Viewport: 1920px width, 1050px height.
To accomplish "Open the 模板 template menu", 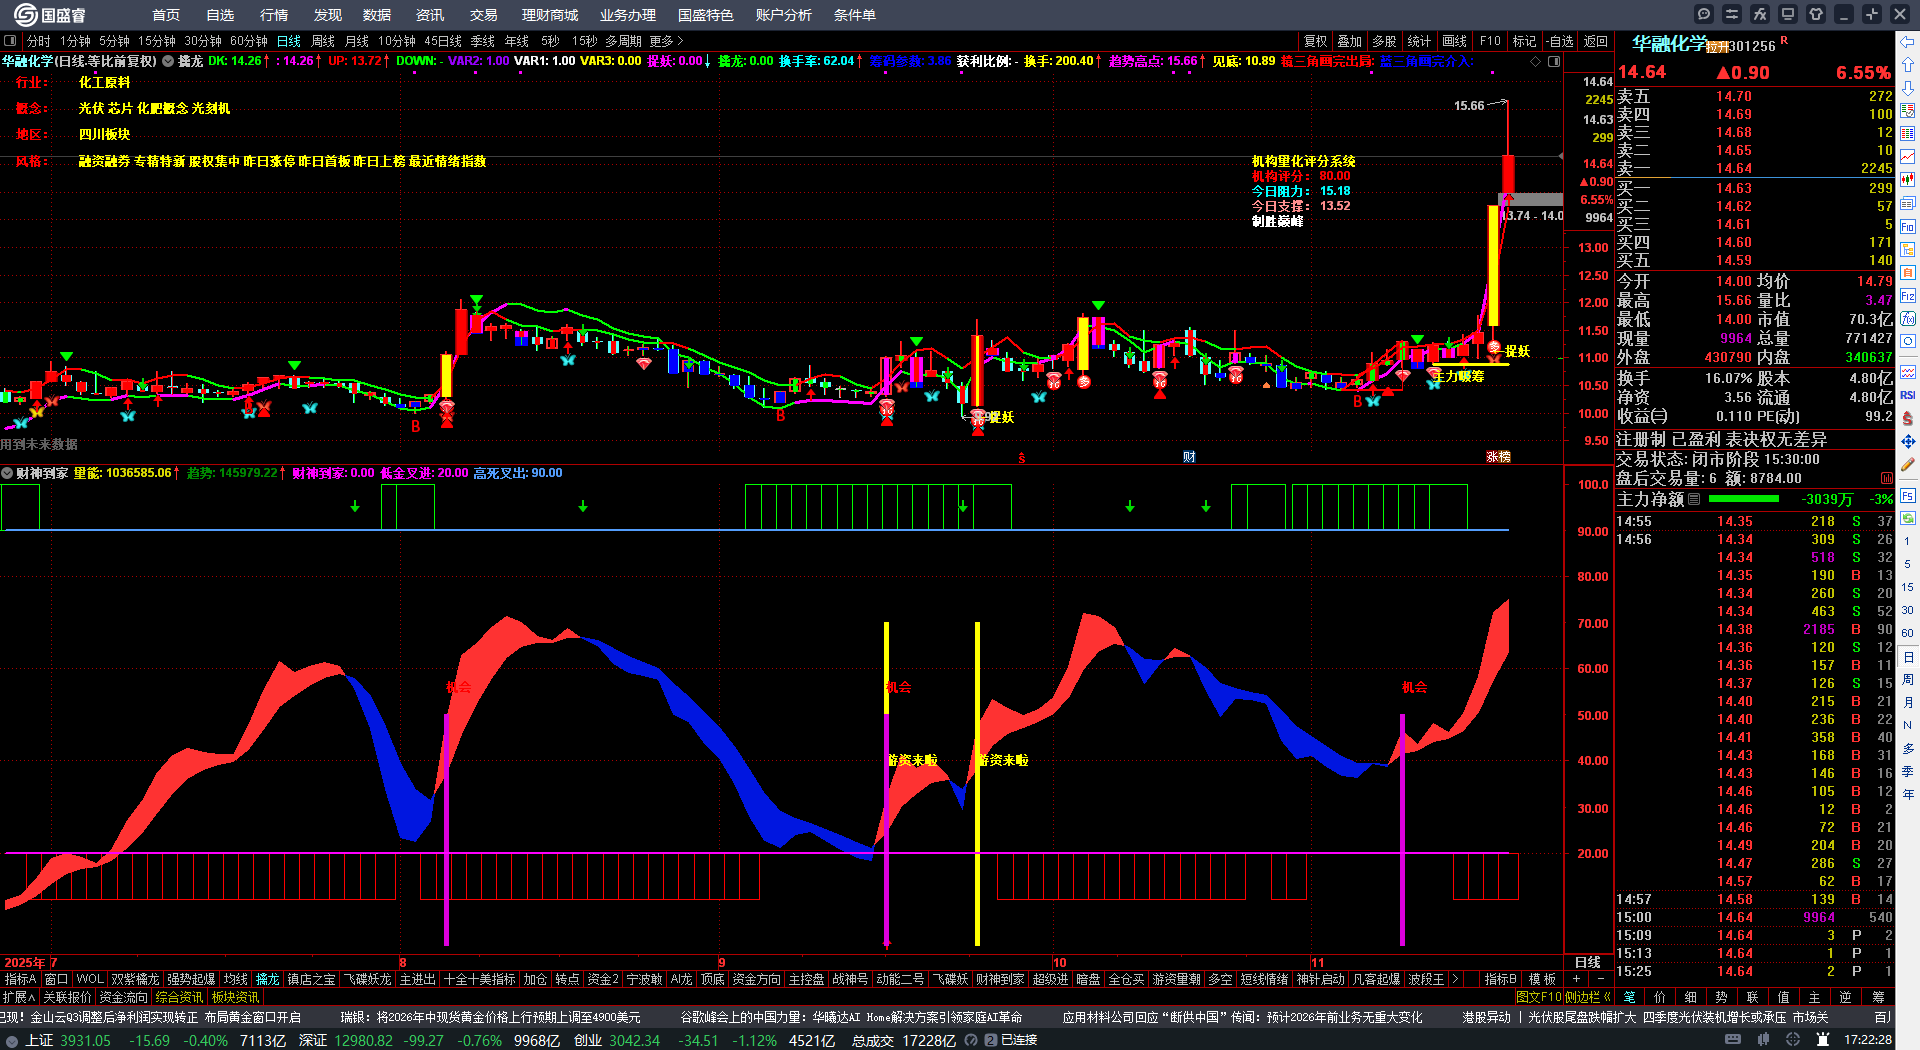I will (x=1542, y=979).
